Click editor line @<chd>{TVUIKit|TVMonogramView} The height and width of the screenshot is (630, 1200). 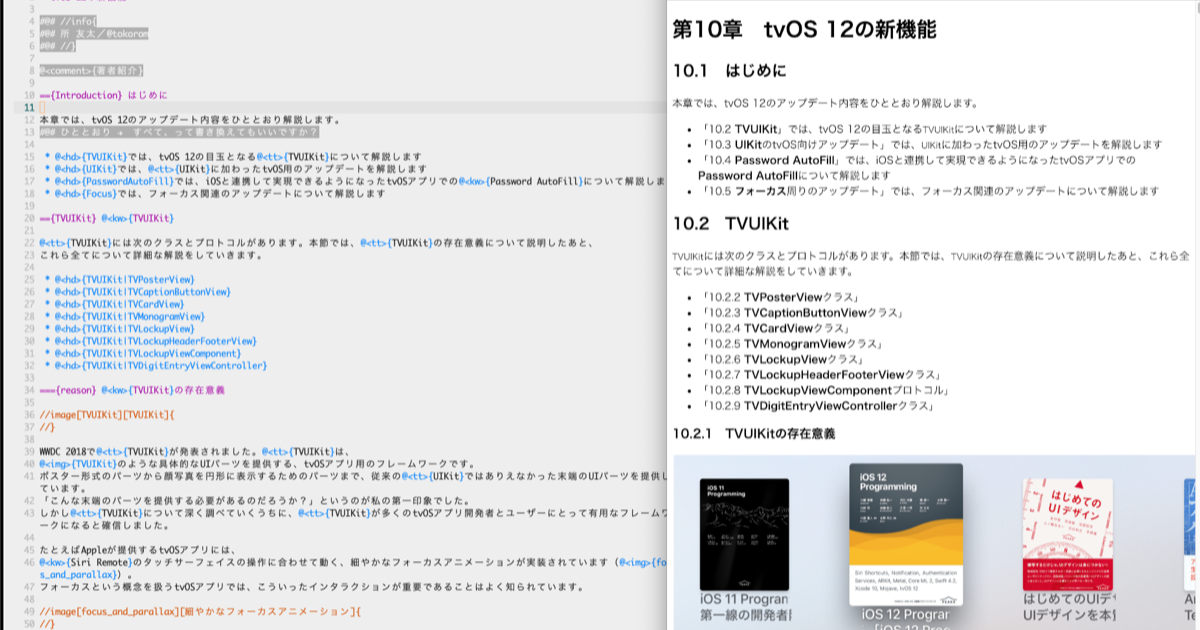tap(125, 316)
